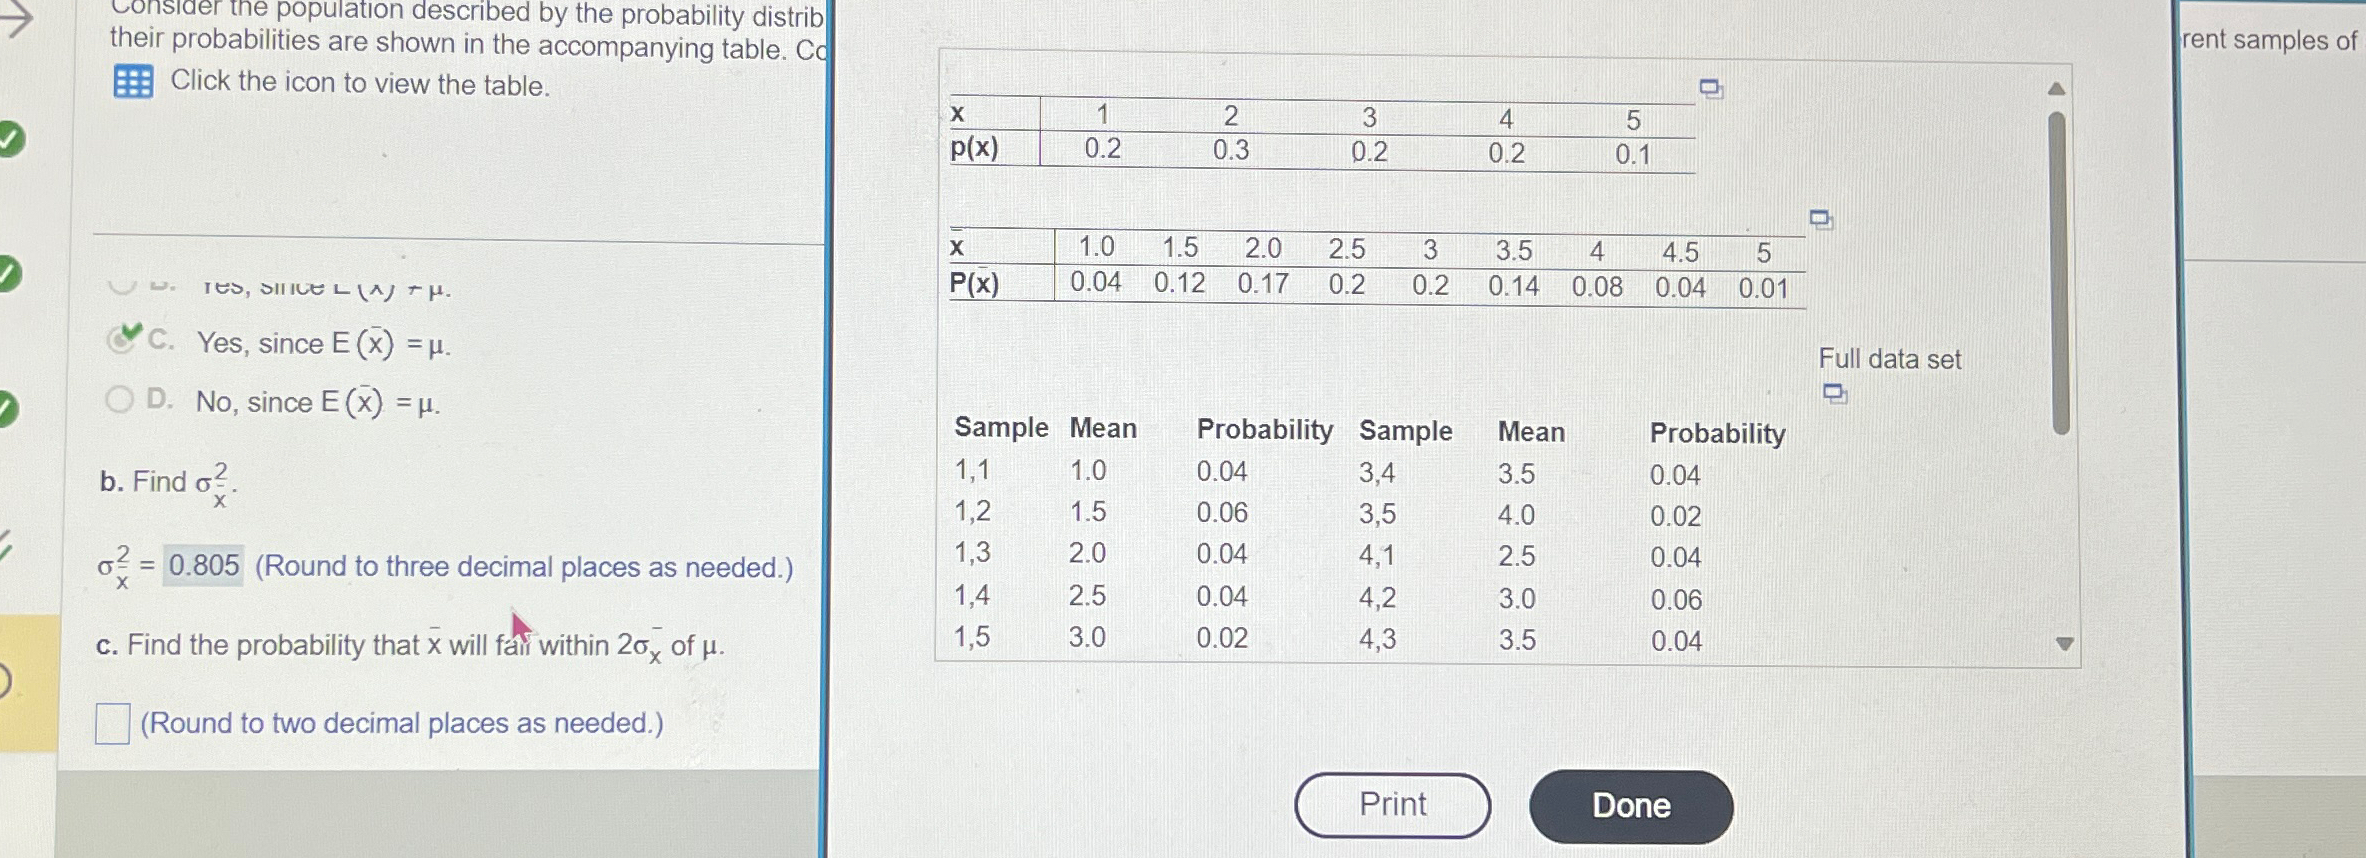Click the second green checkmark in the left margin

(8, 271)
